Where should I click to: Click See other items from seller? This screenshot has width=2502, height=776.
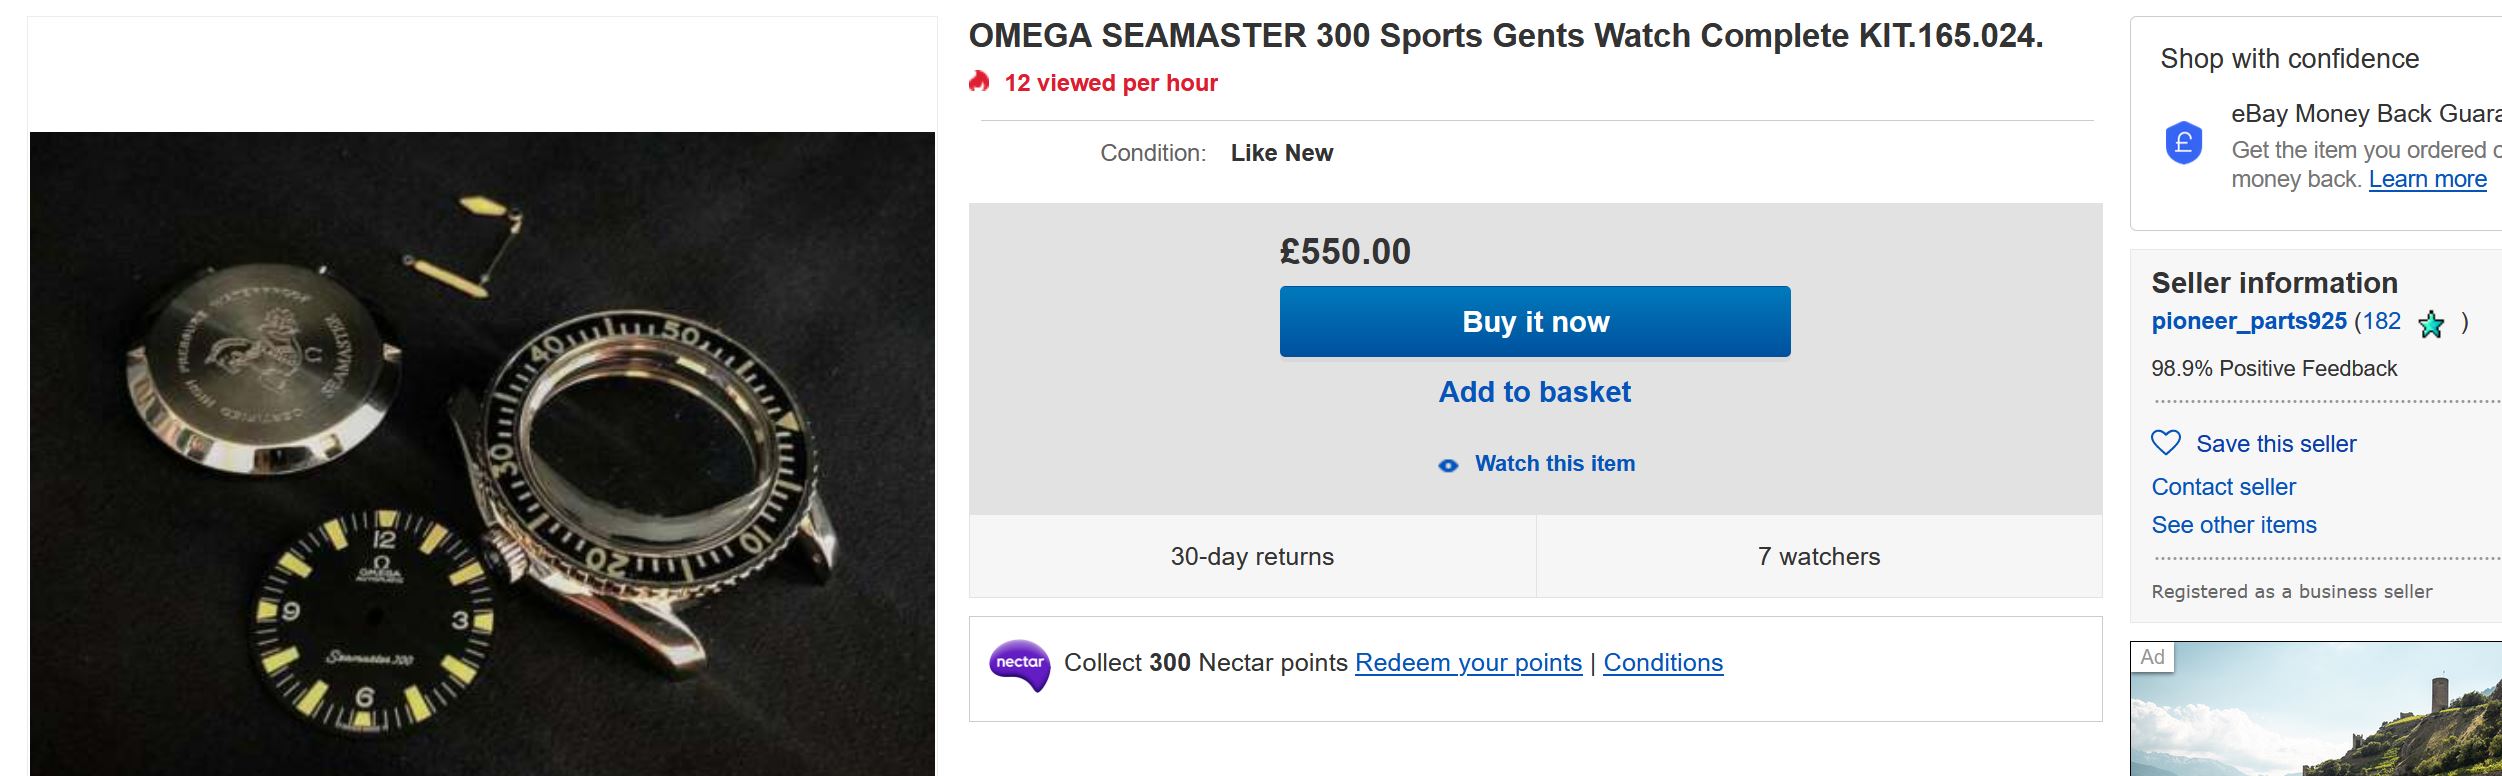(x=2233, y=525)
